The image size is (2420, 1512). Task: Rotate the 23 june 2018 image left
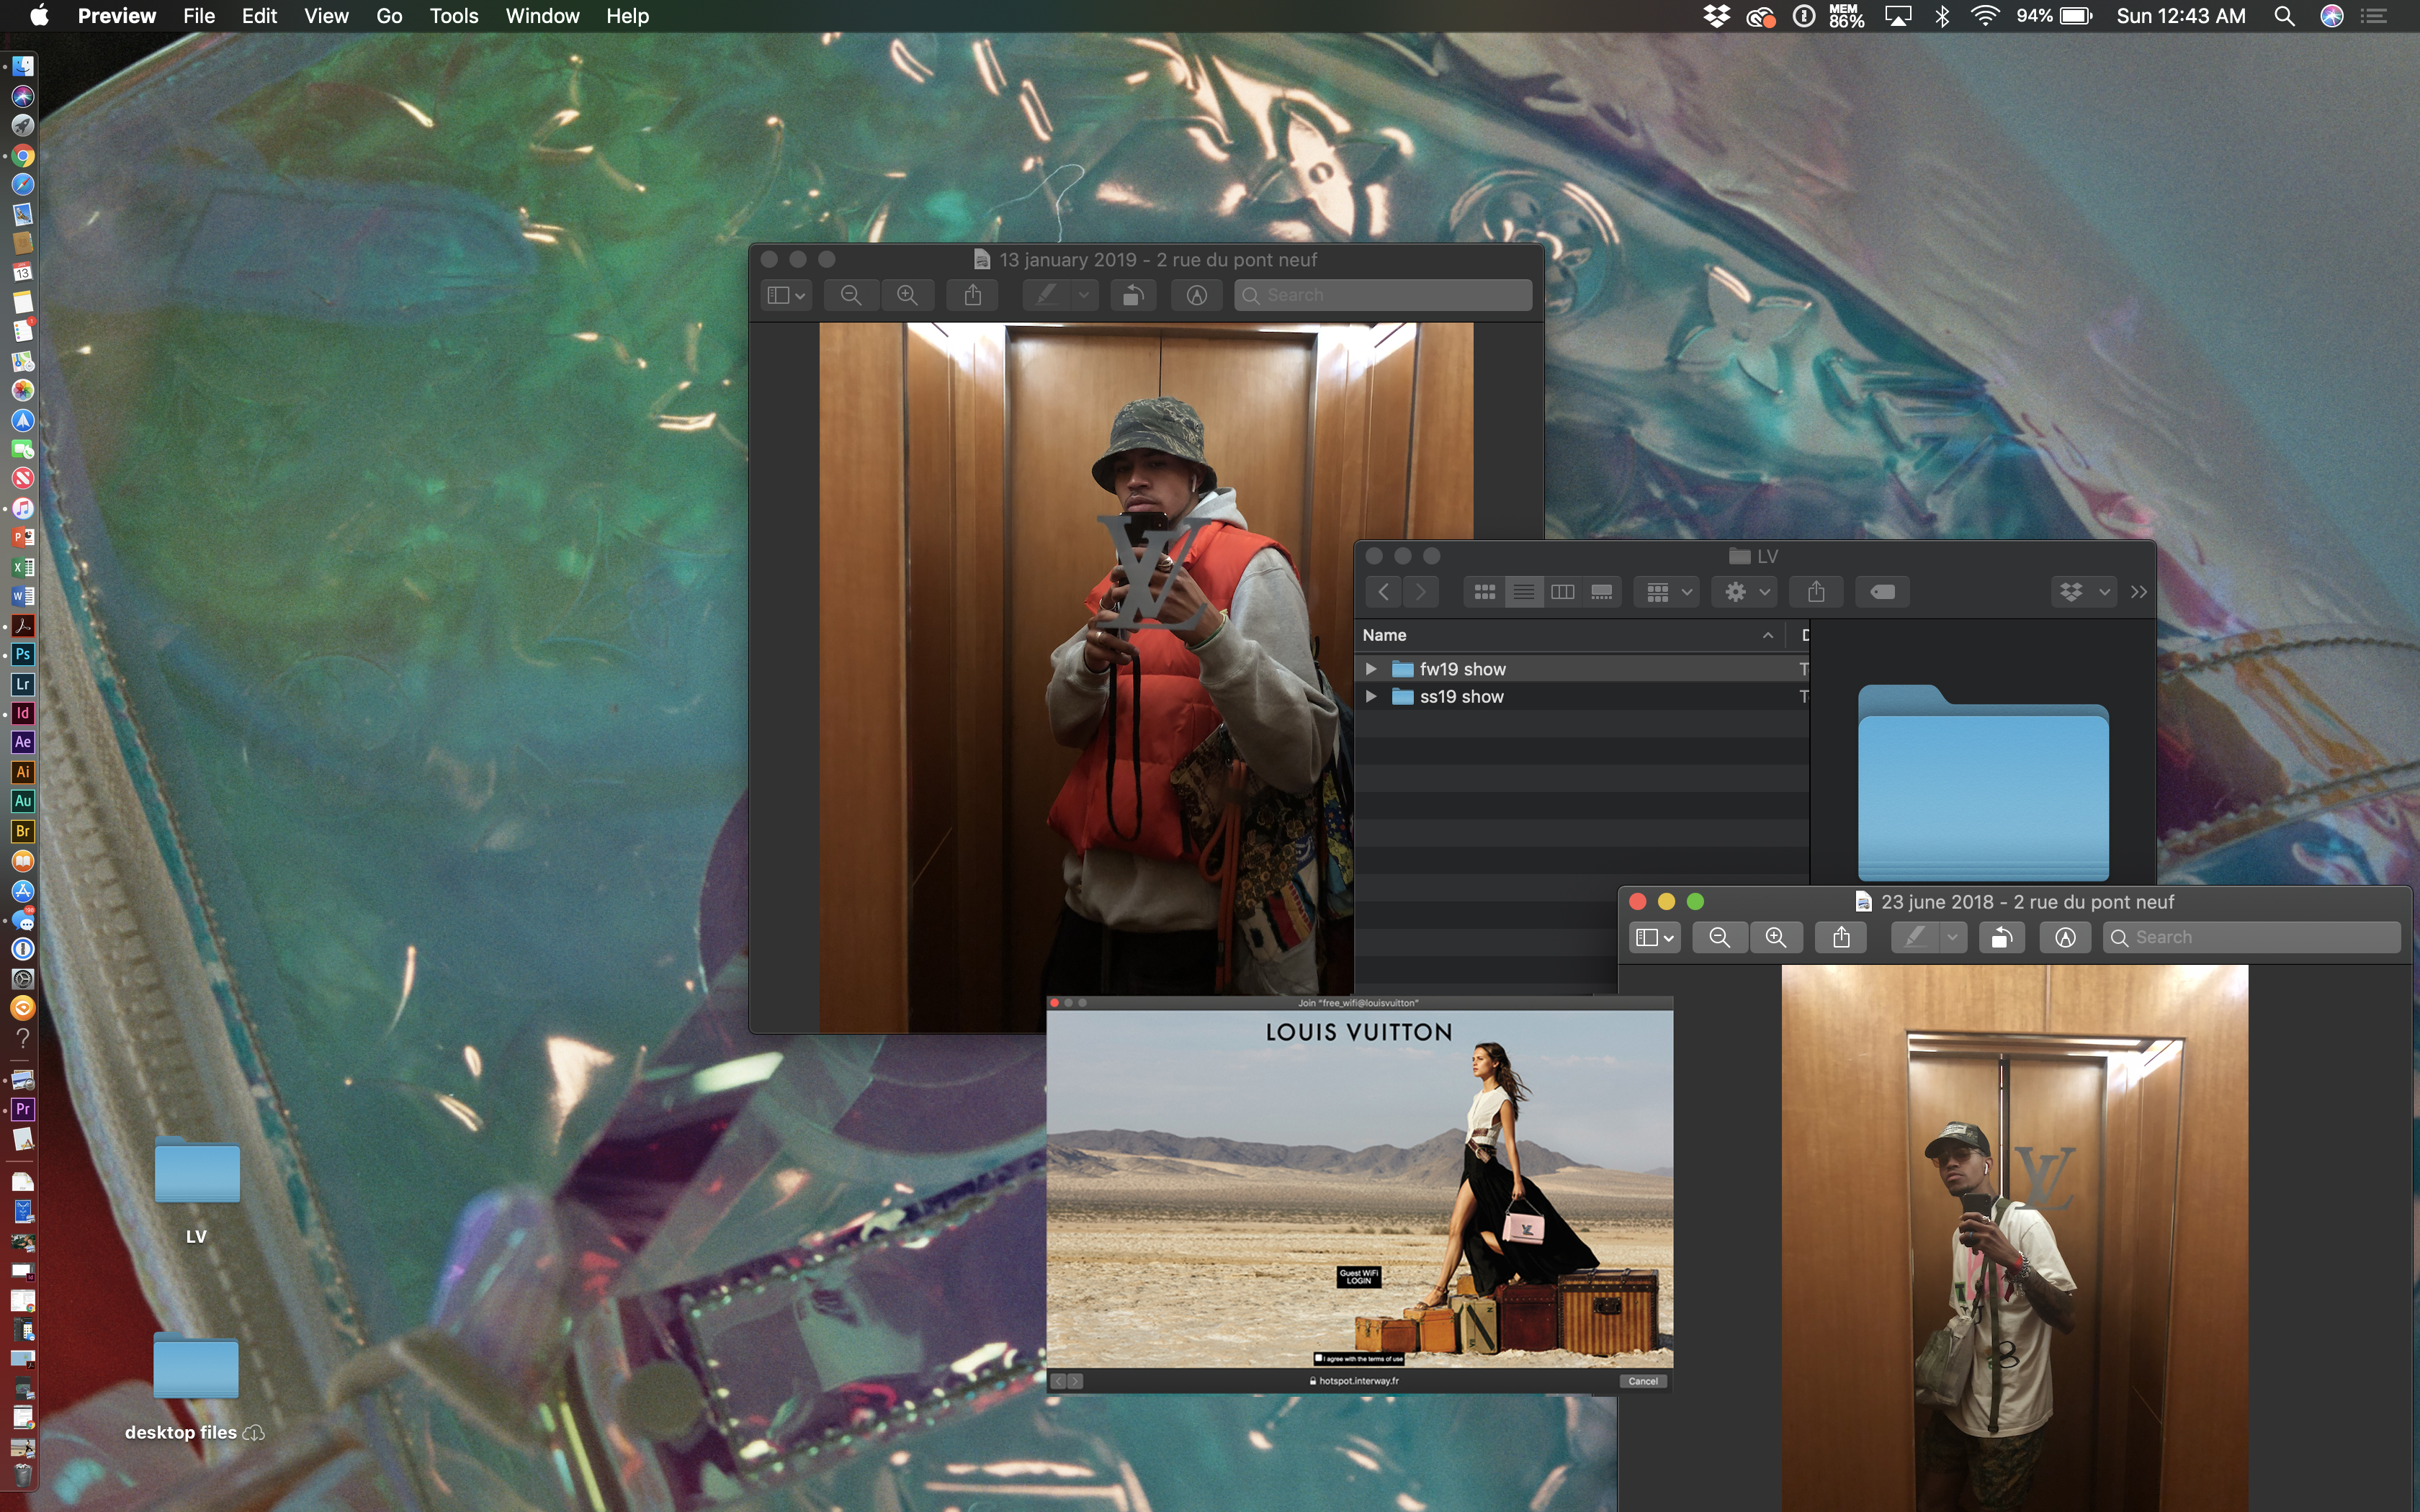click(2002, 937)
